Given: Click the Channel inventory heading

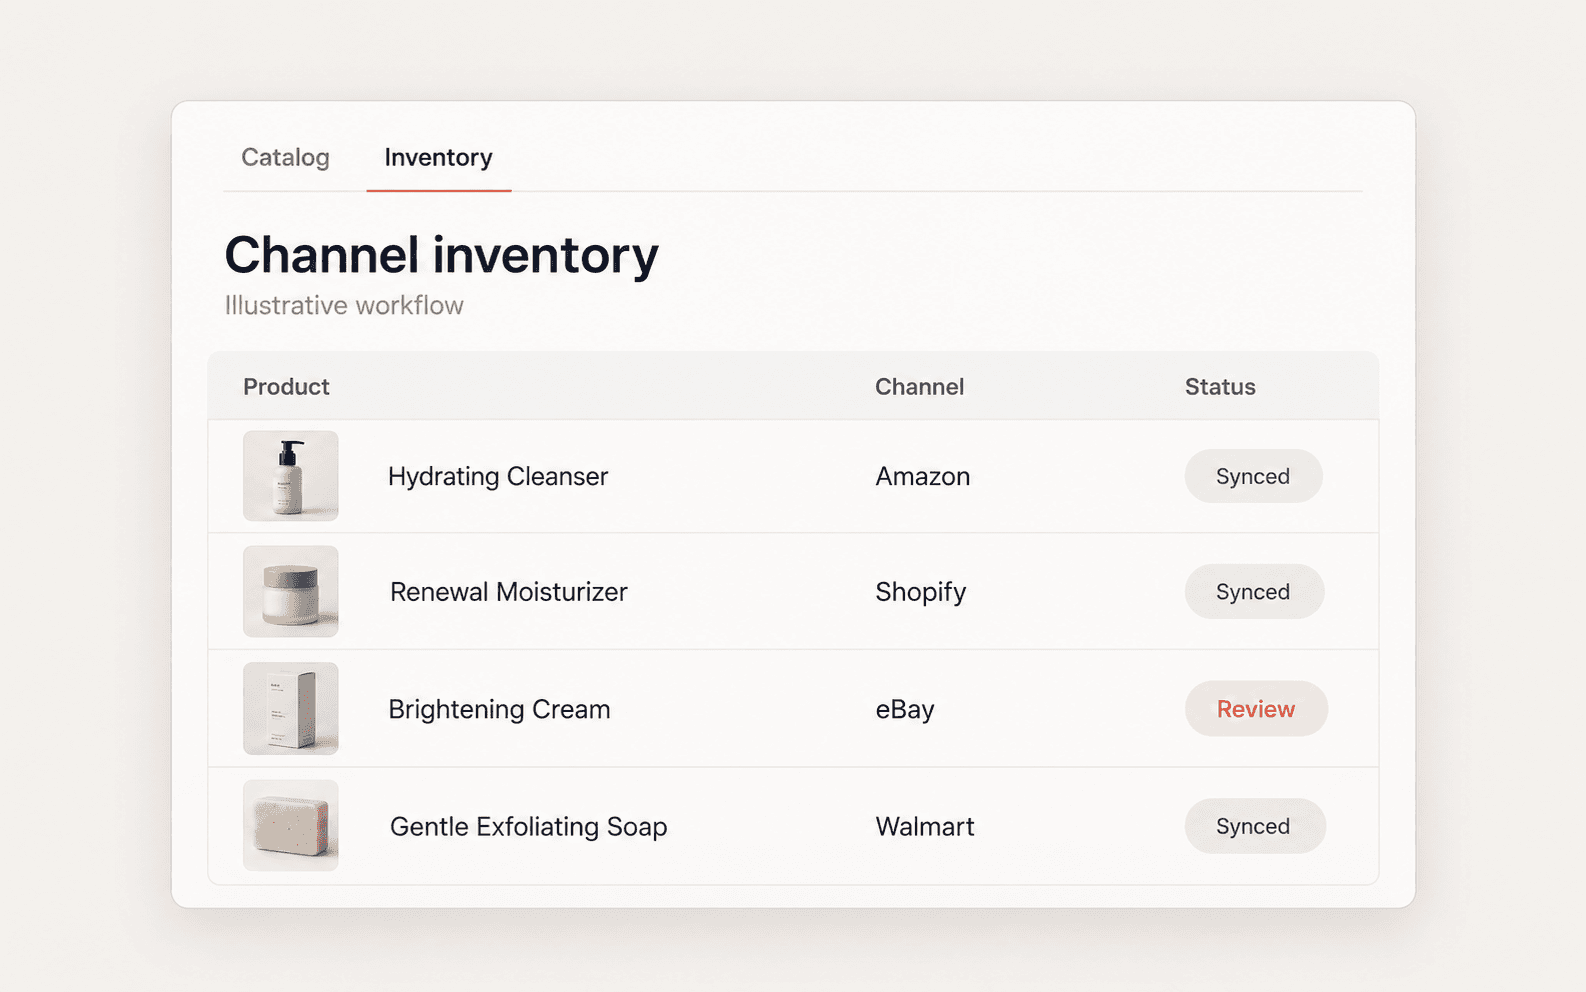Looking at the screenshot, I should coord(441,255).
